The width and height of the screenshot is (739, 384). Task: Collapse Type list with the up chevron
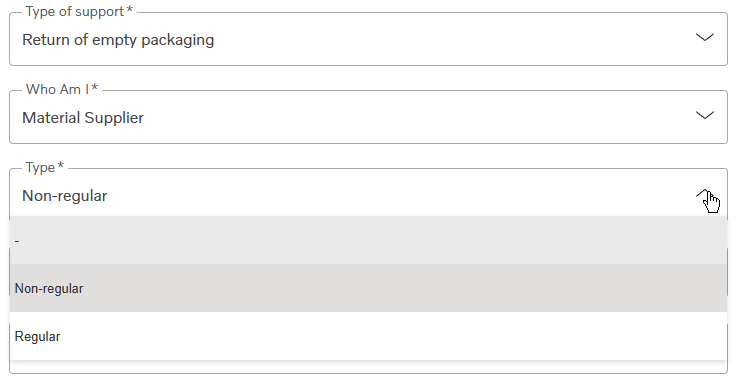point(705,194)
